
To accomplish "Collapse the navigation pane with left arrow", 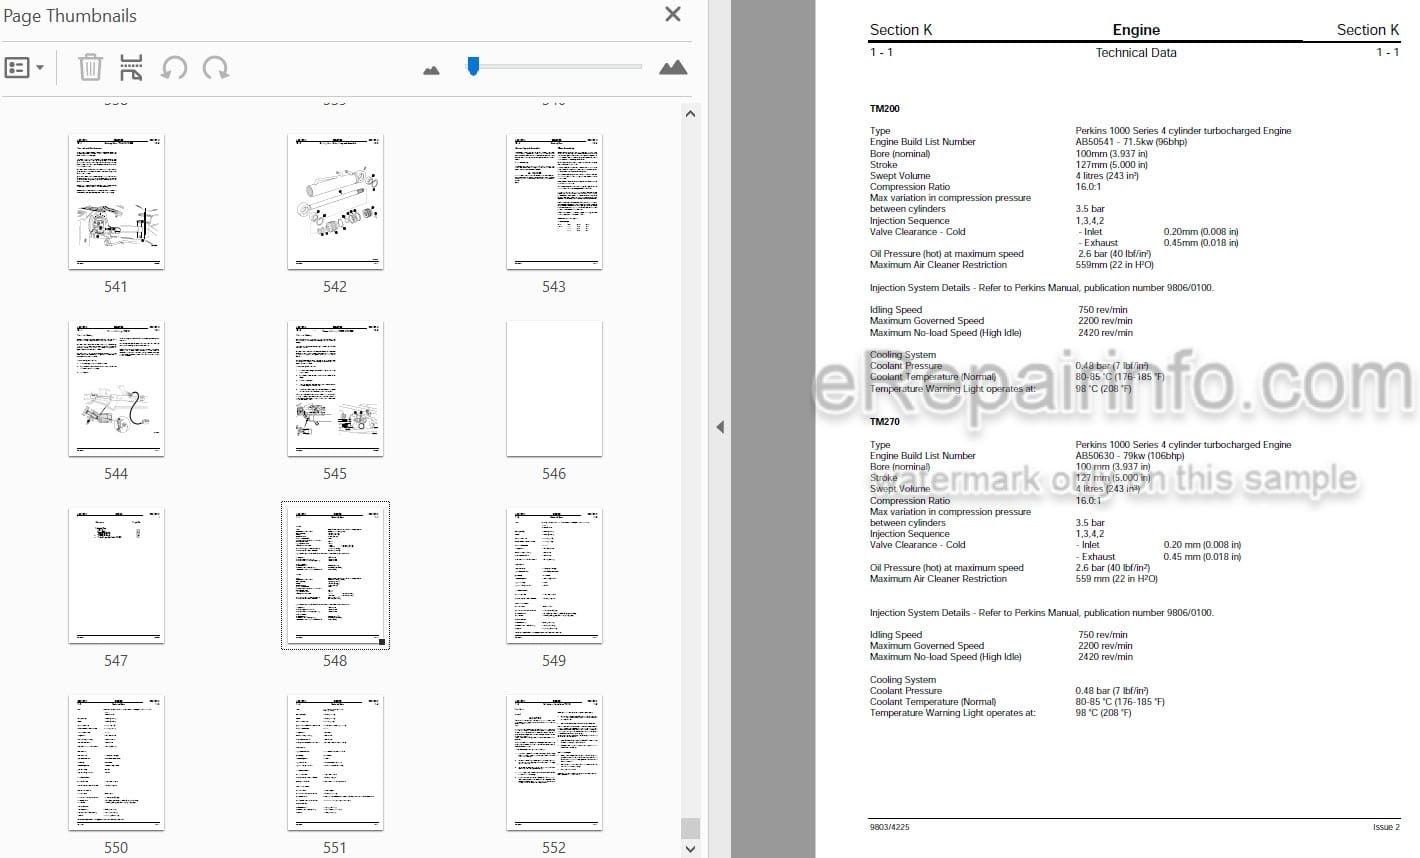I will (x=719, y=427).
